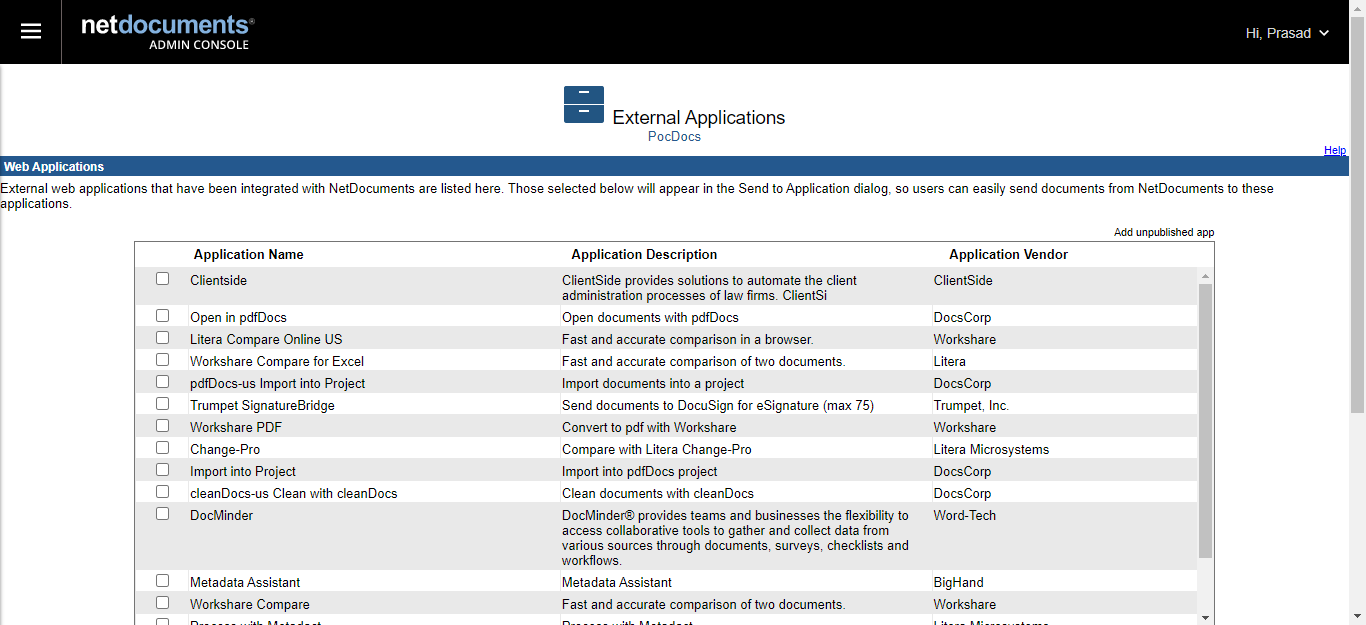Click the Word-Tech vendor cell
1366x625 pixels.
click(x=965, y=516)
